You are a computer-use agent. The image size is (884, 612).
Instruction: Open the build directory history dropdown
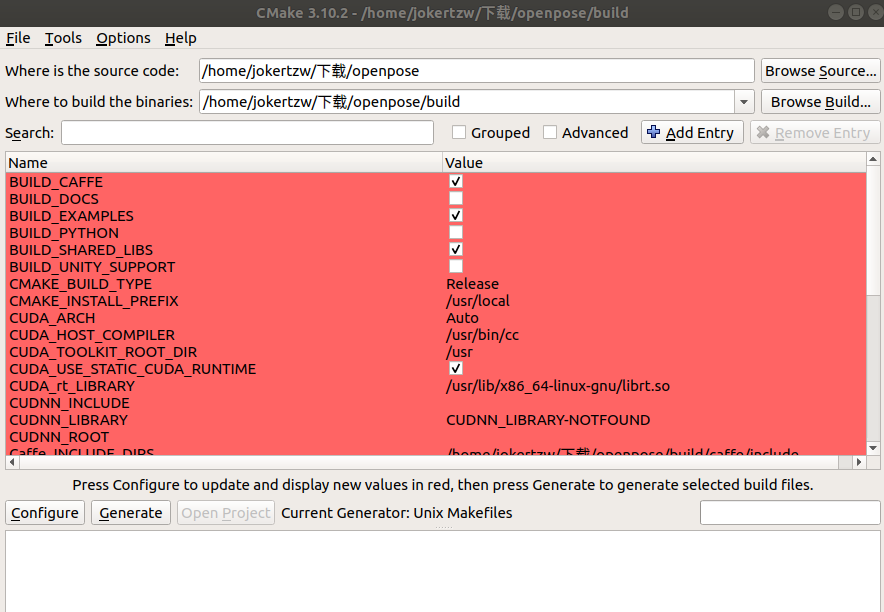coord(742,101)
